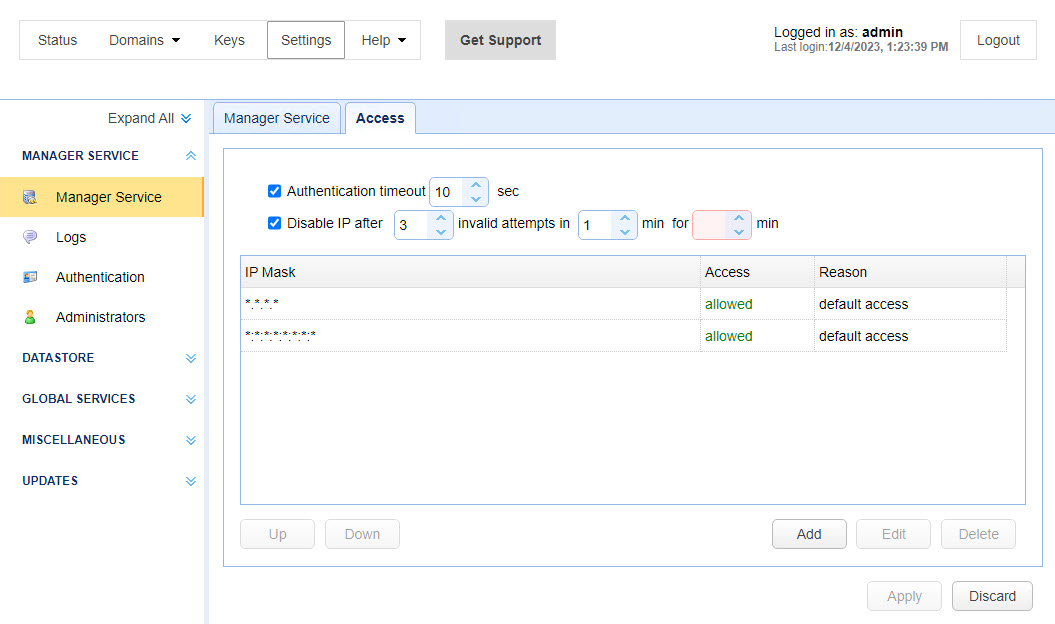Click the Add button
The width and height of the screenshot is (1055, 624).
pyautogui.click(x=809, y=534)
